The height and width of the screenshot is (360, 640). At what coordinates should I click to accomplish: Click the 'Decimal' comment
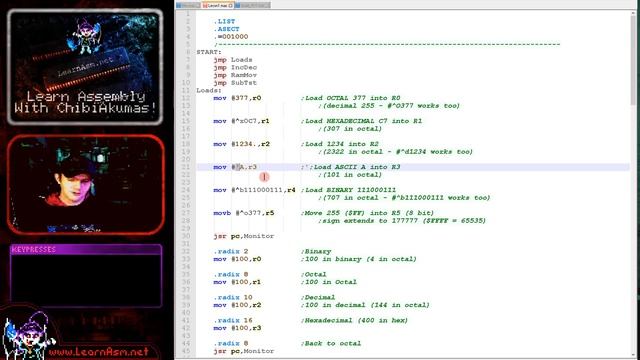tap(318, 298)
